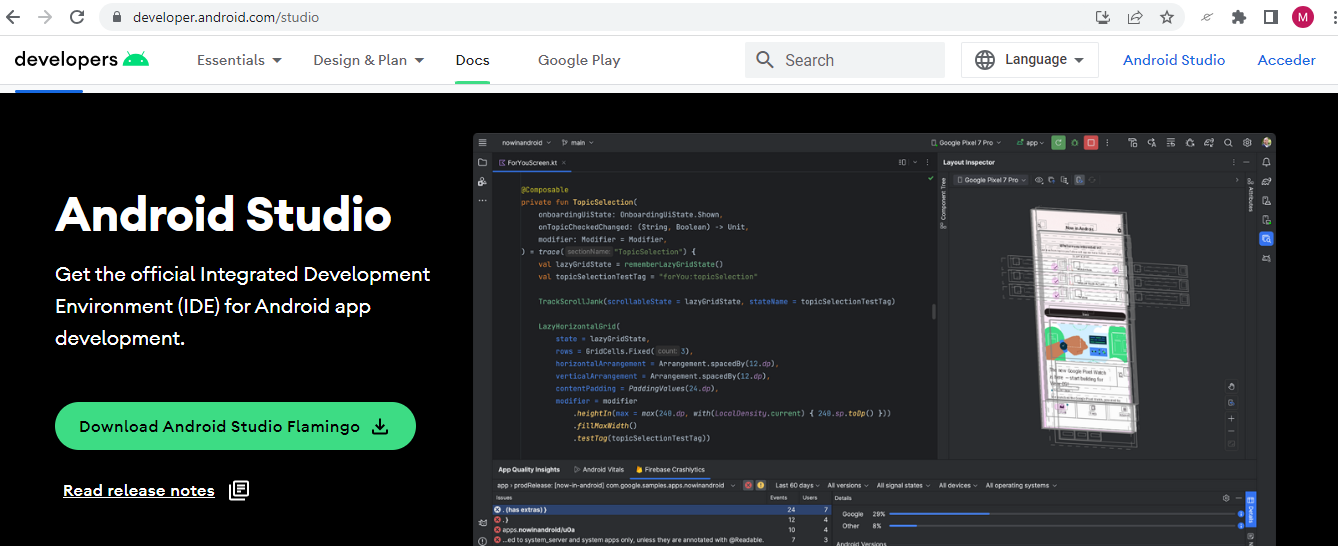Screen dimensions: 1338x546
Task: Click green rerun button in Android Studio screenshot
Action: pos(1058,143)
